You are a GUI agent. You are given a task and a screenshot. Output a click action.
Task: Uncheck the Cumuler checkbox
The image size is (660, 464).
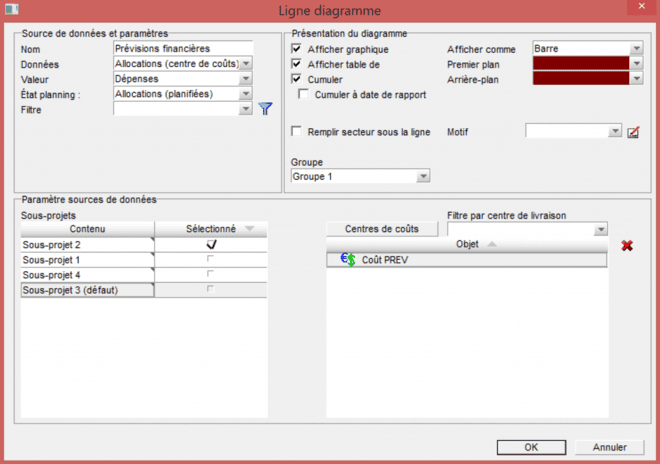pos(296,78)
